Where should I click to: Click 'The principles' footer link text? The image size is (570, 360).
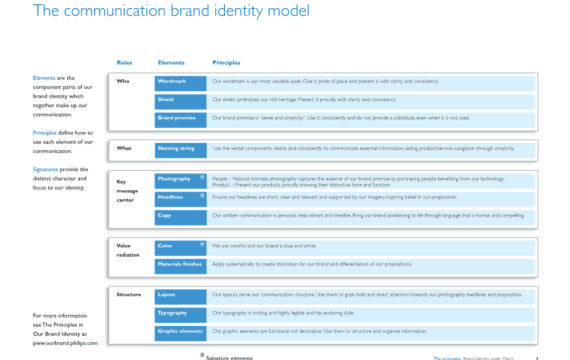[x=447, y=358]
